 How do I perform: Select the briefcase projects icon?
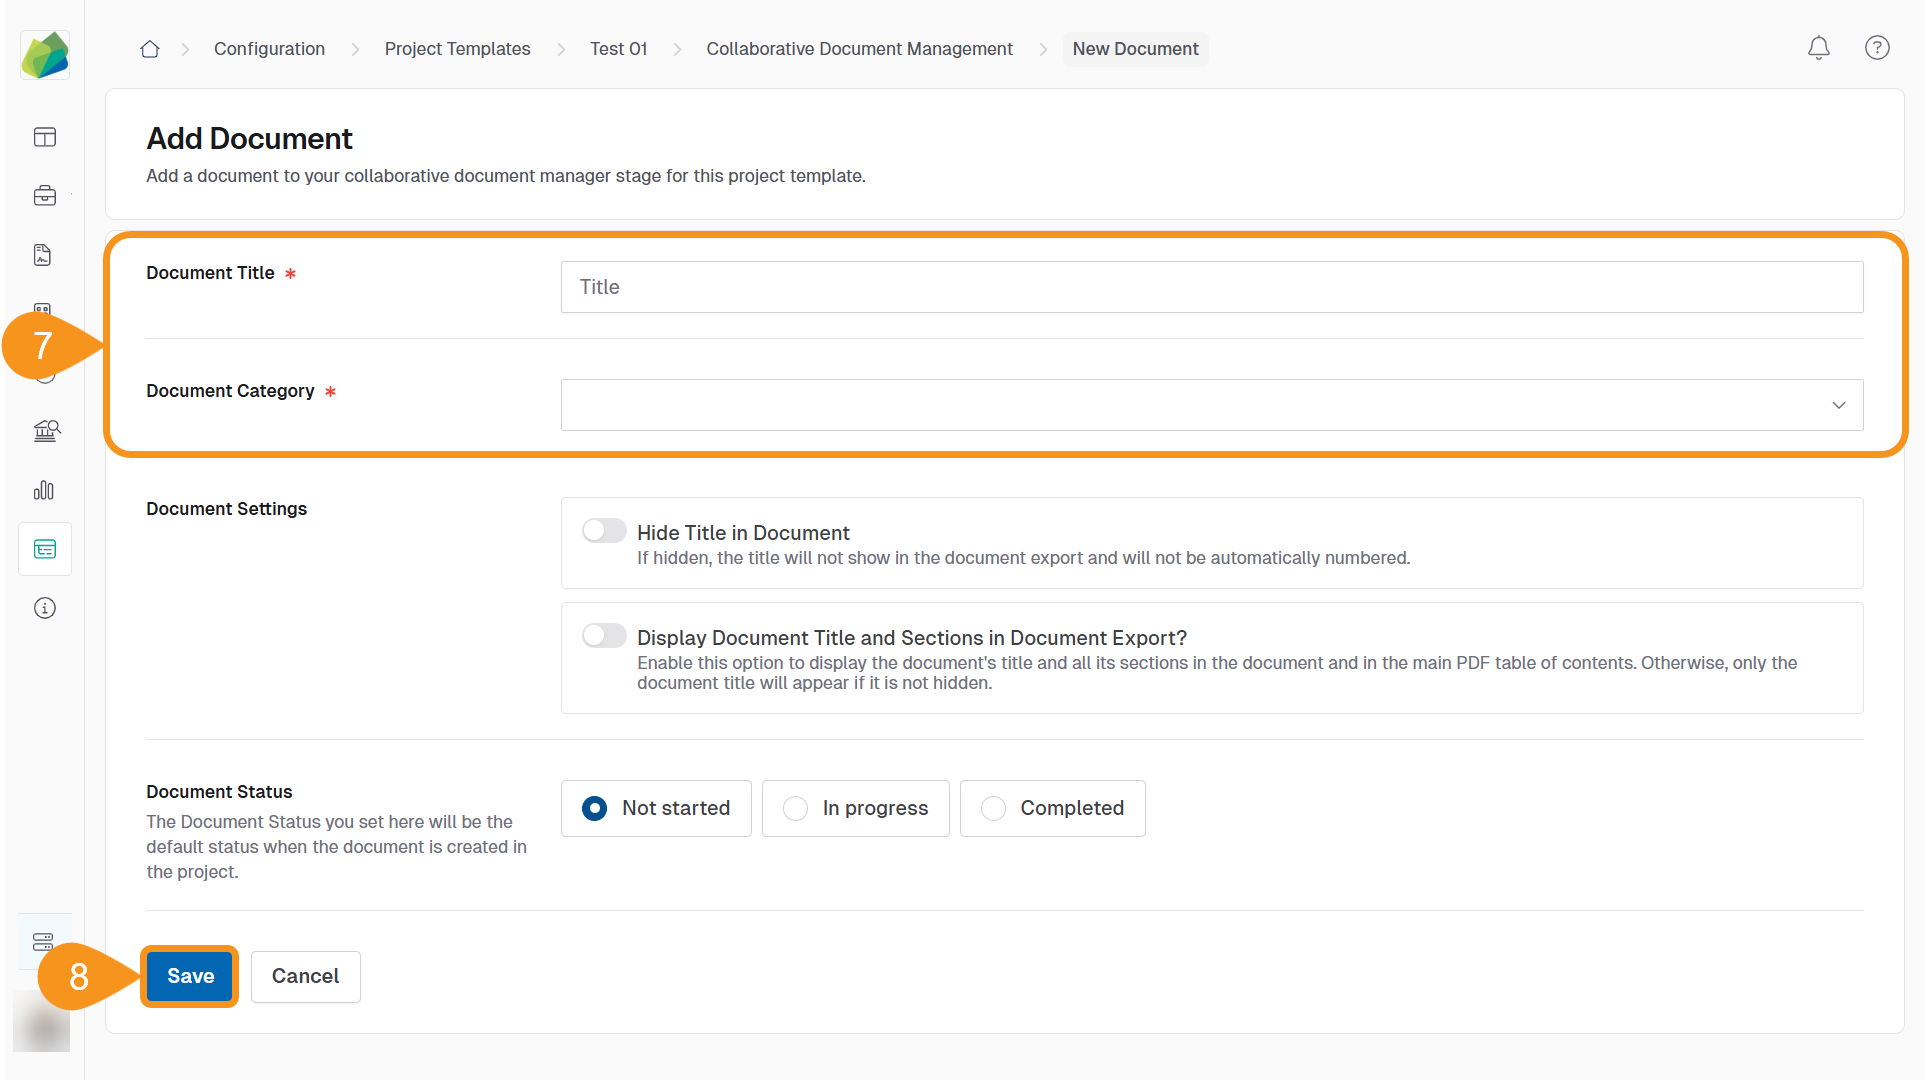click(45, 195)
